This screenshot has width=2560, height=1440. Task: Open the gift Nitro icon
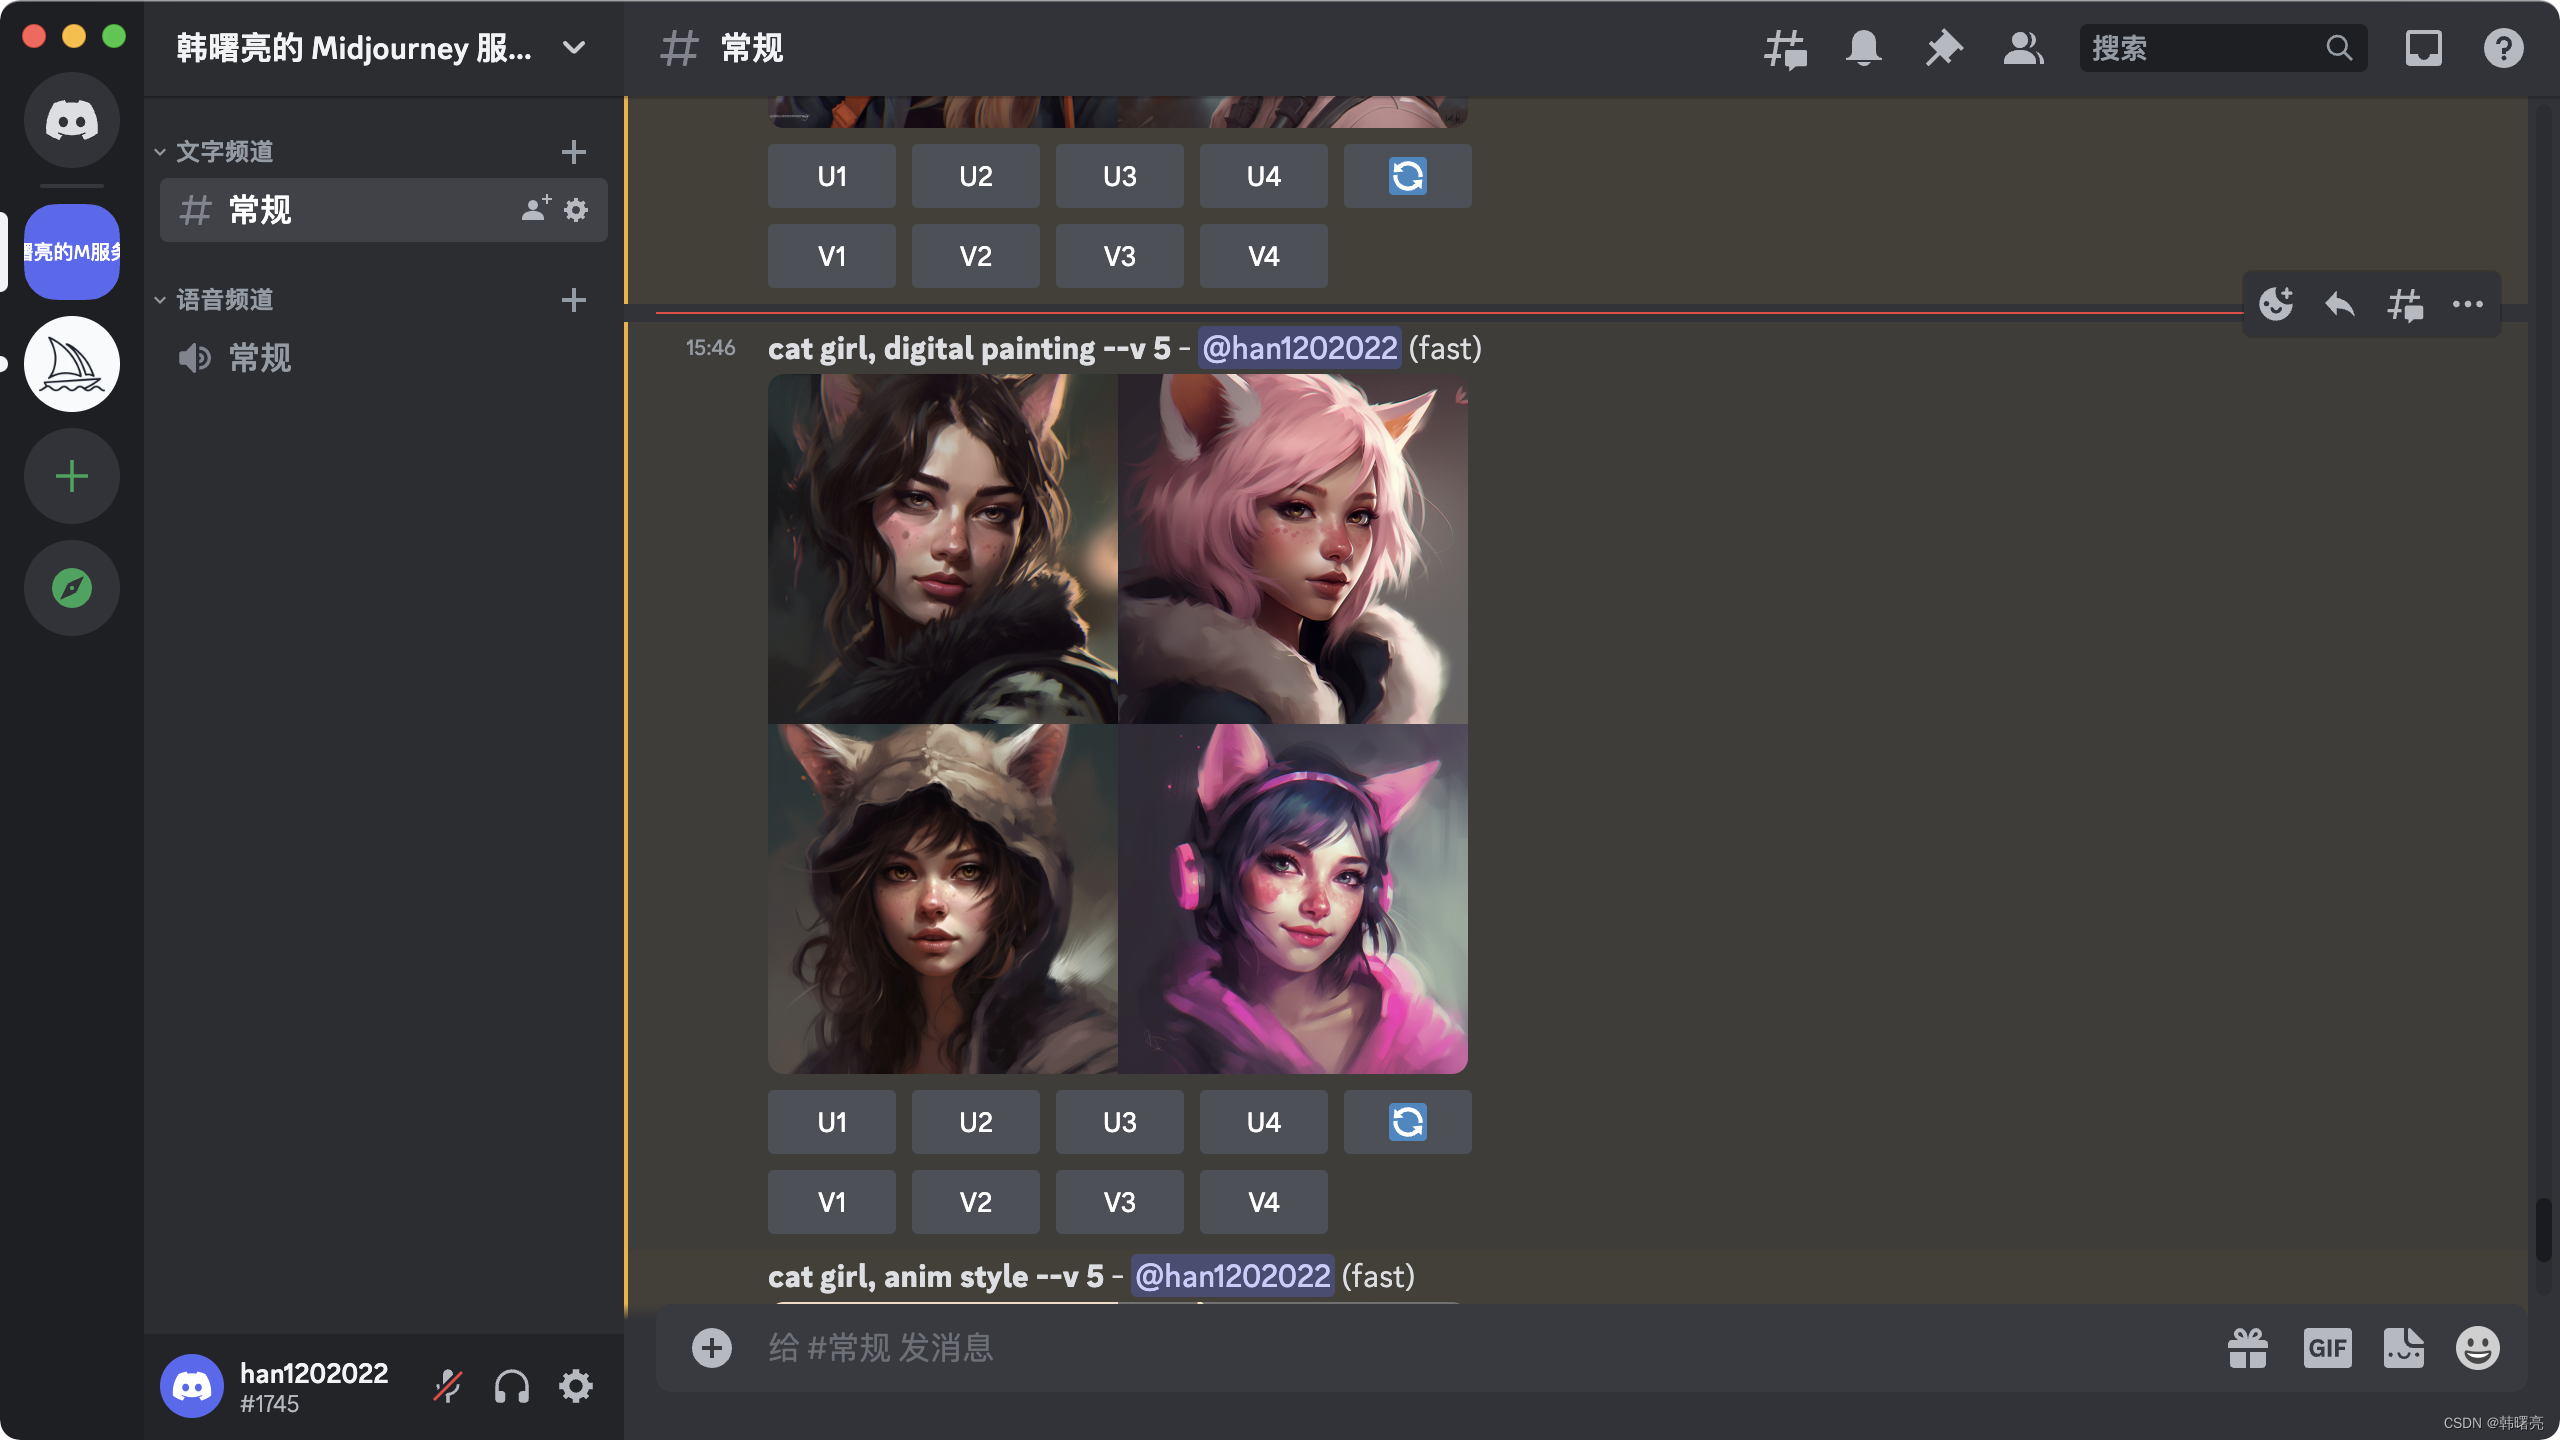(x=2247, y=1348)
